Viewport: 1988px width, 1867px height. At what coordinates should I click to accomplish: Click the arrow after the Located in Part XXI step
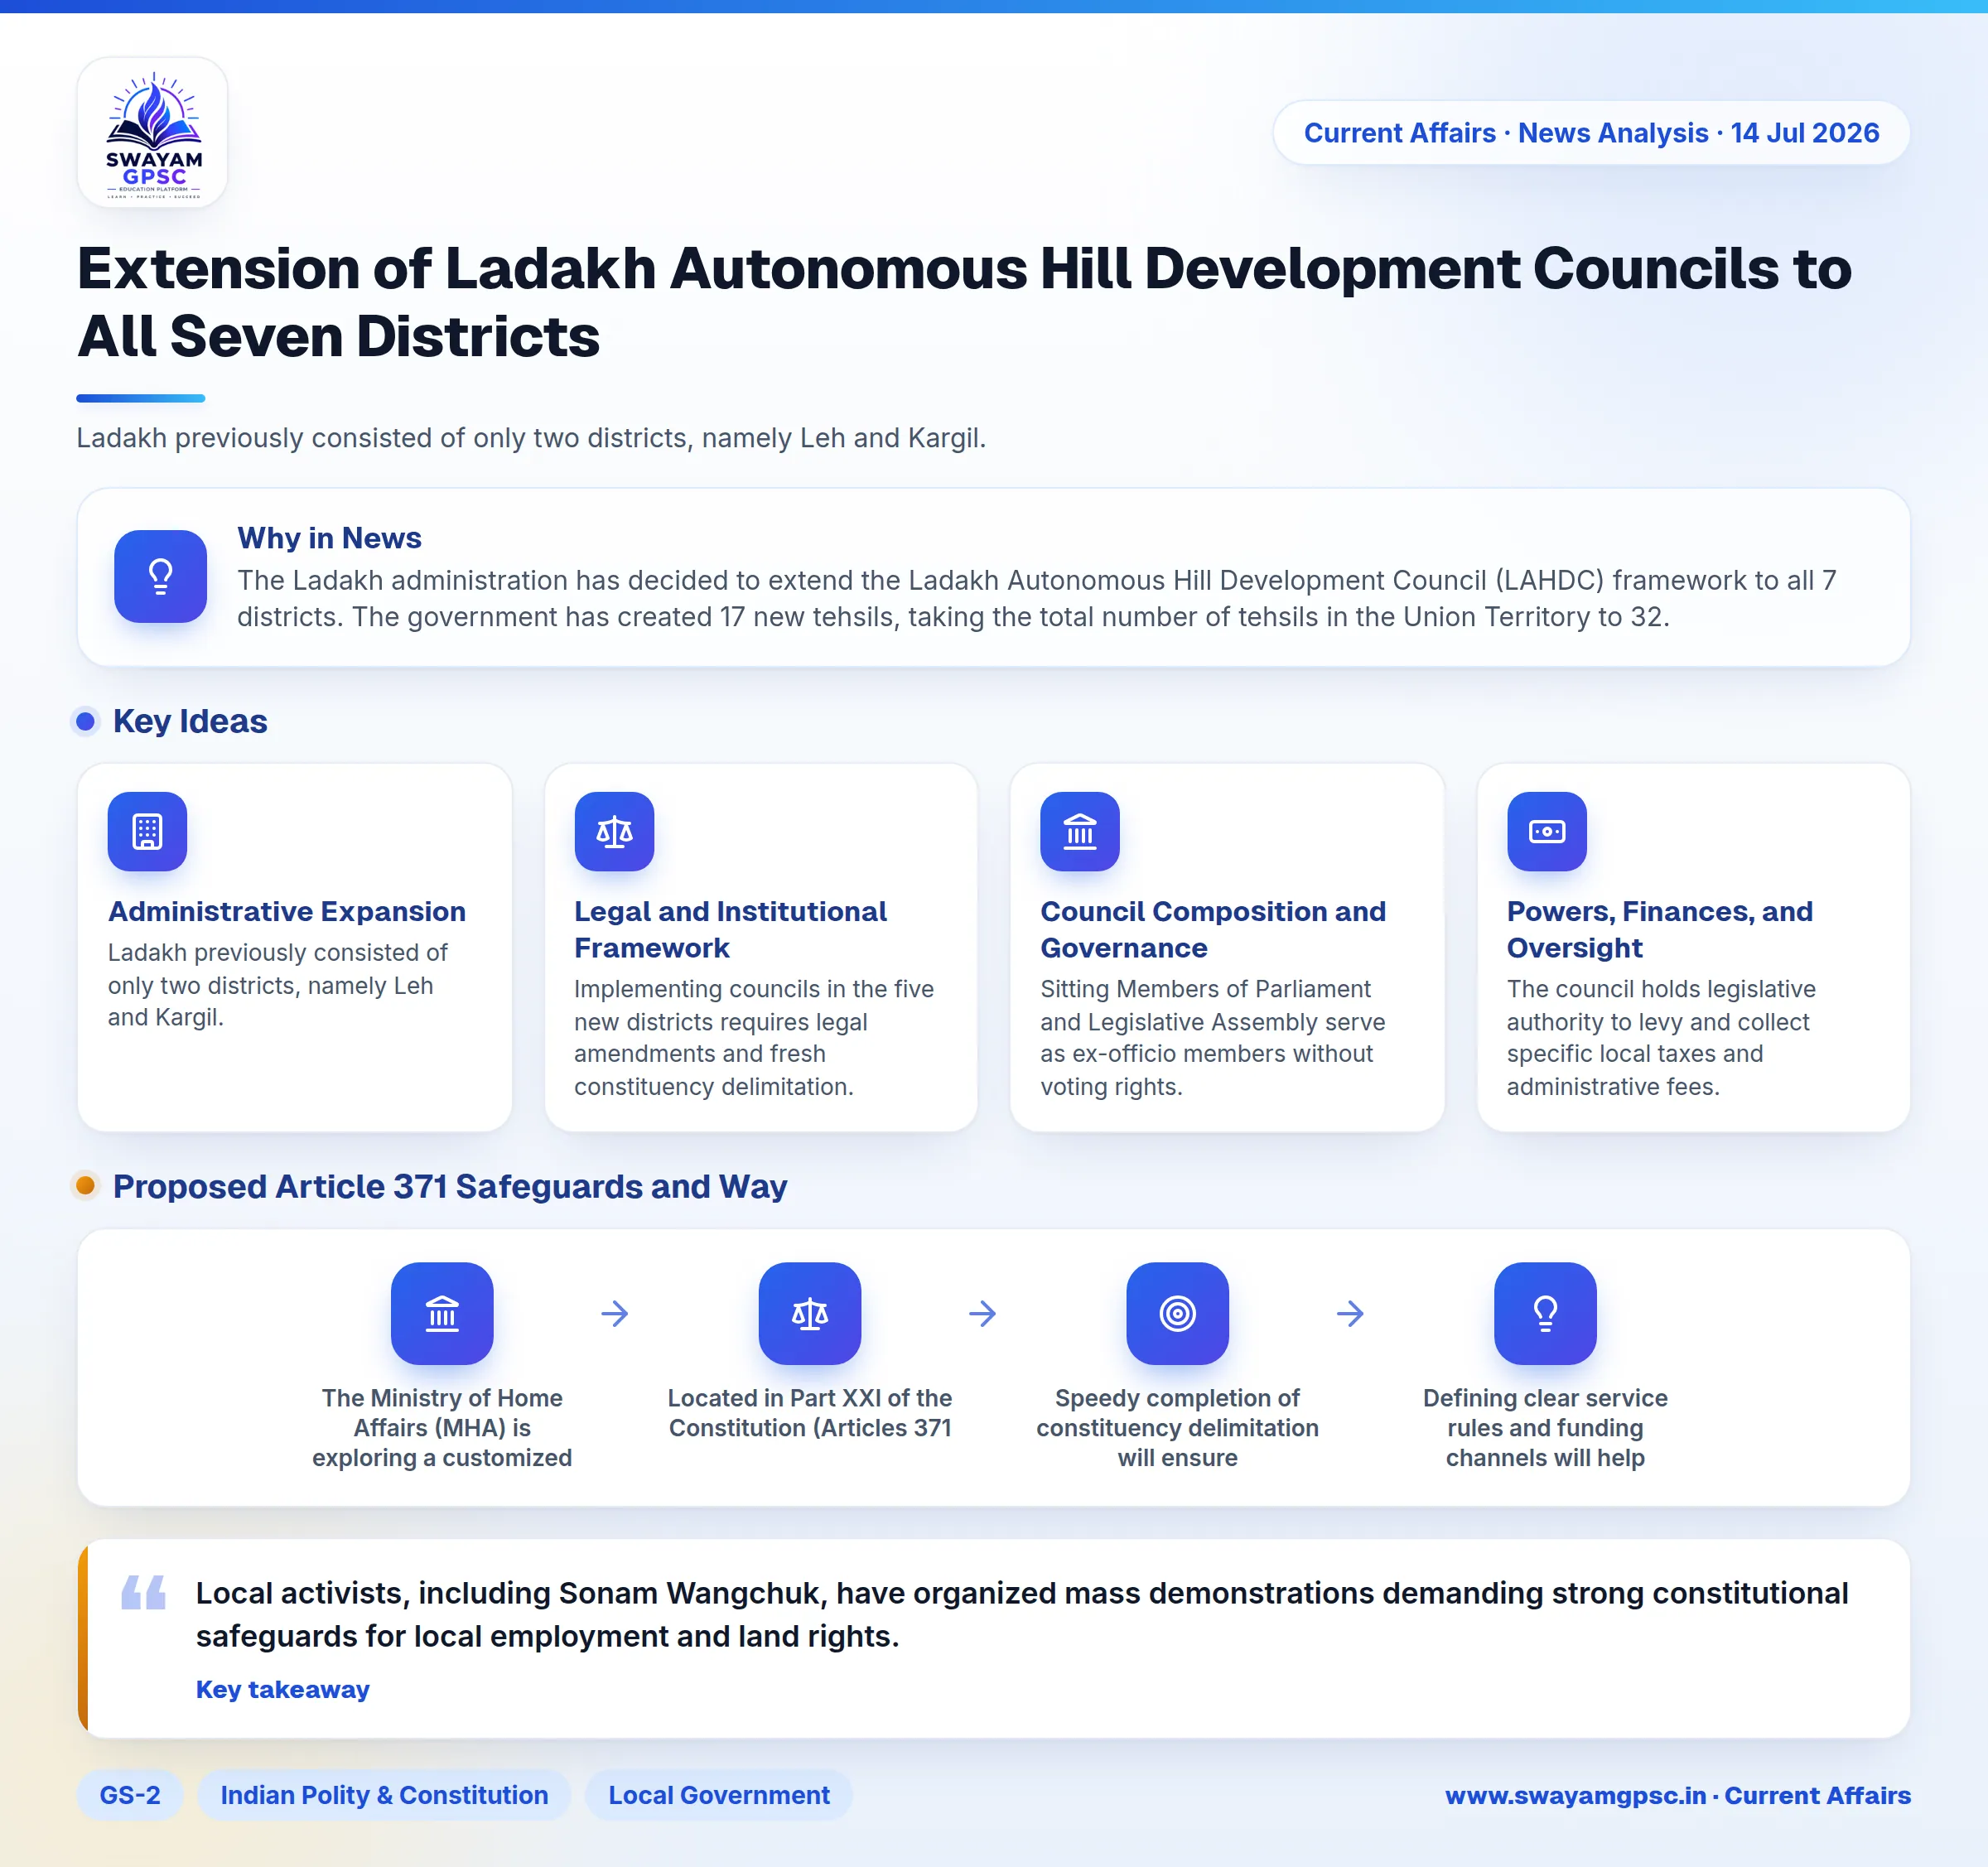[983, 1313]
